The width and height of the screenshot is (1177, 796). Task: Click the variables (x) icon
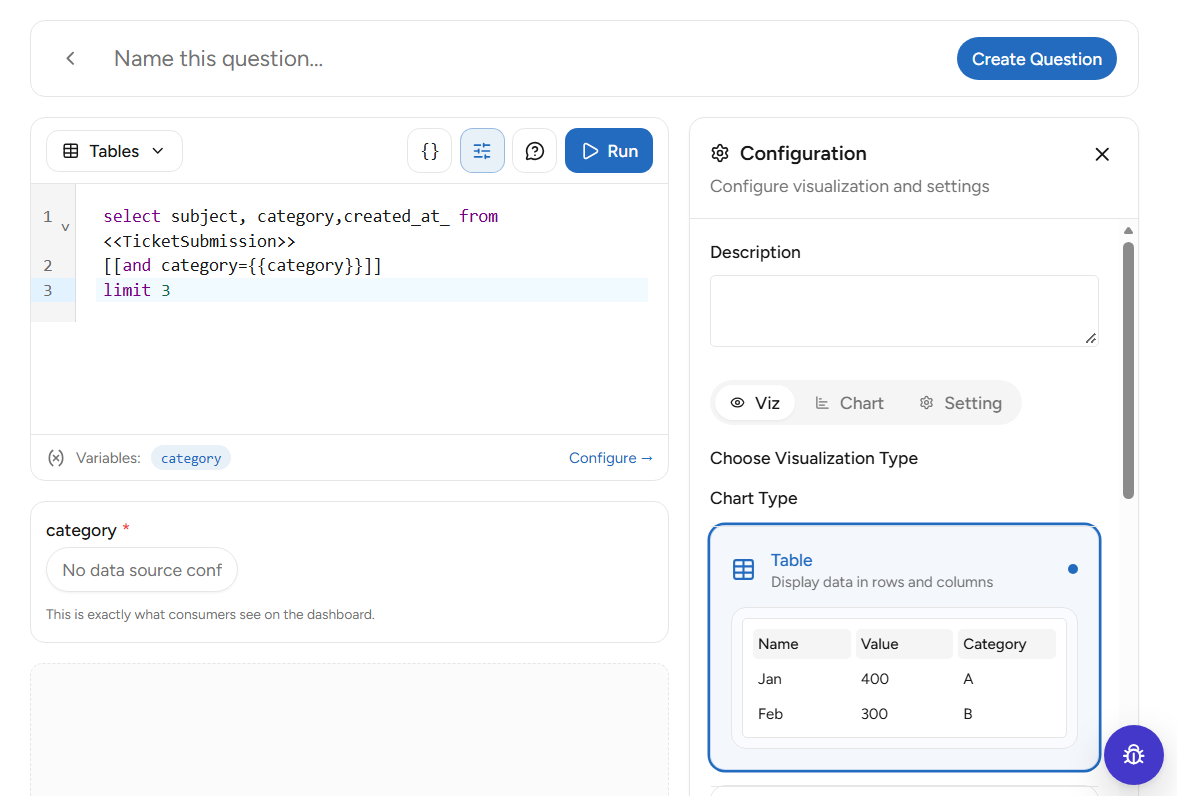[56, 458]
